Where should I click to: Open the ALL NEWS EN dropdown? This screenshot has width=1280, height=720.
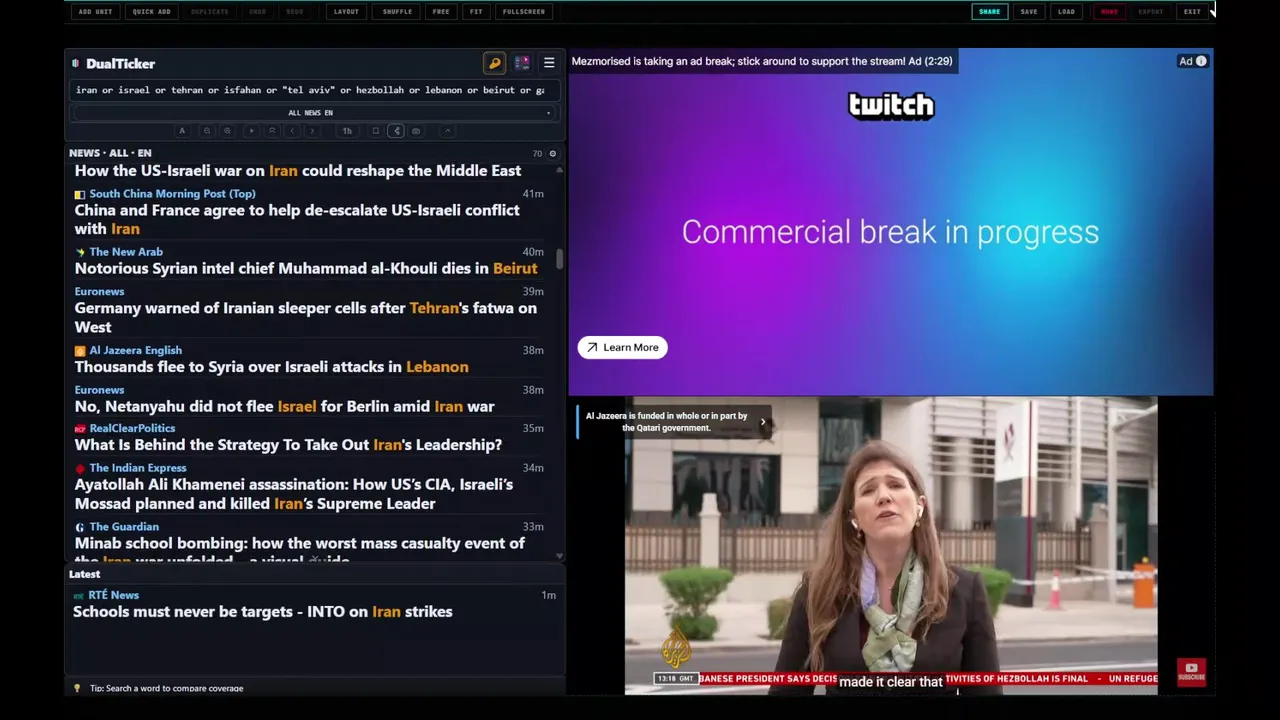(312, 113)
